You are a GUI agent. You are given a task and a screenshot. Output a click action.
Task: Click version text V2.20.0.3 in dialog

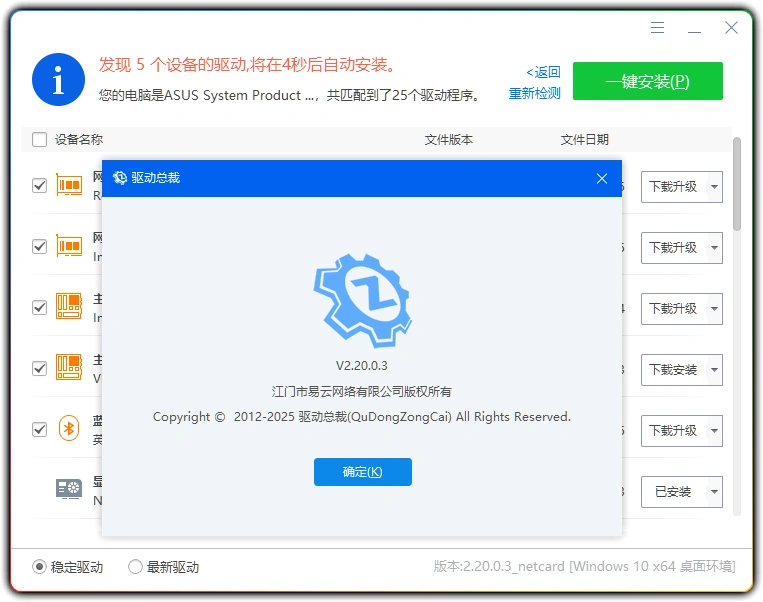(x=362, y=365)
